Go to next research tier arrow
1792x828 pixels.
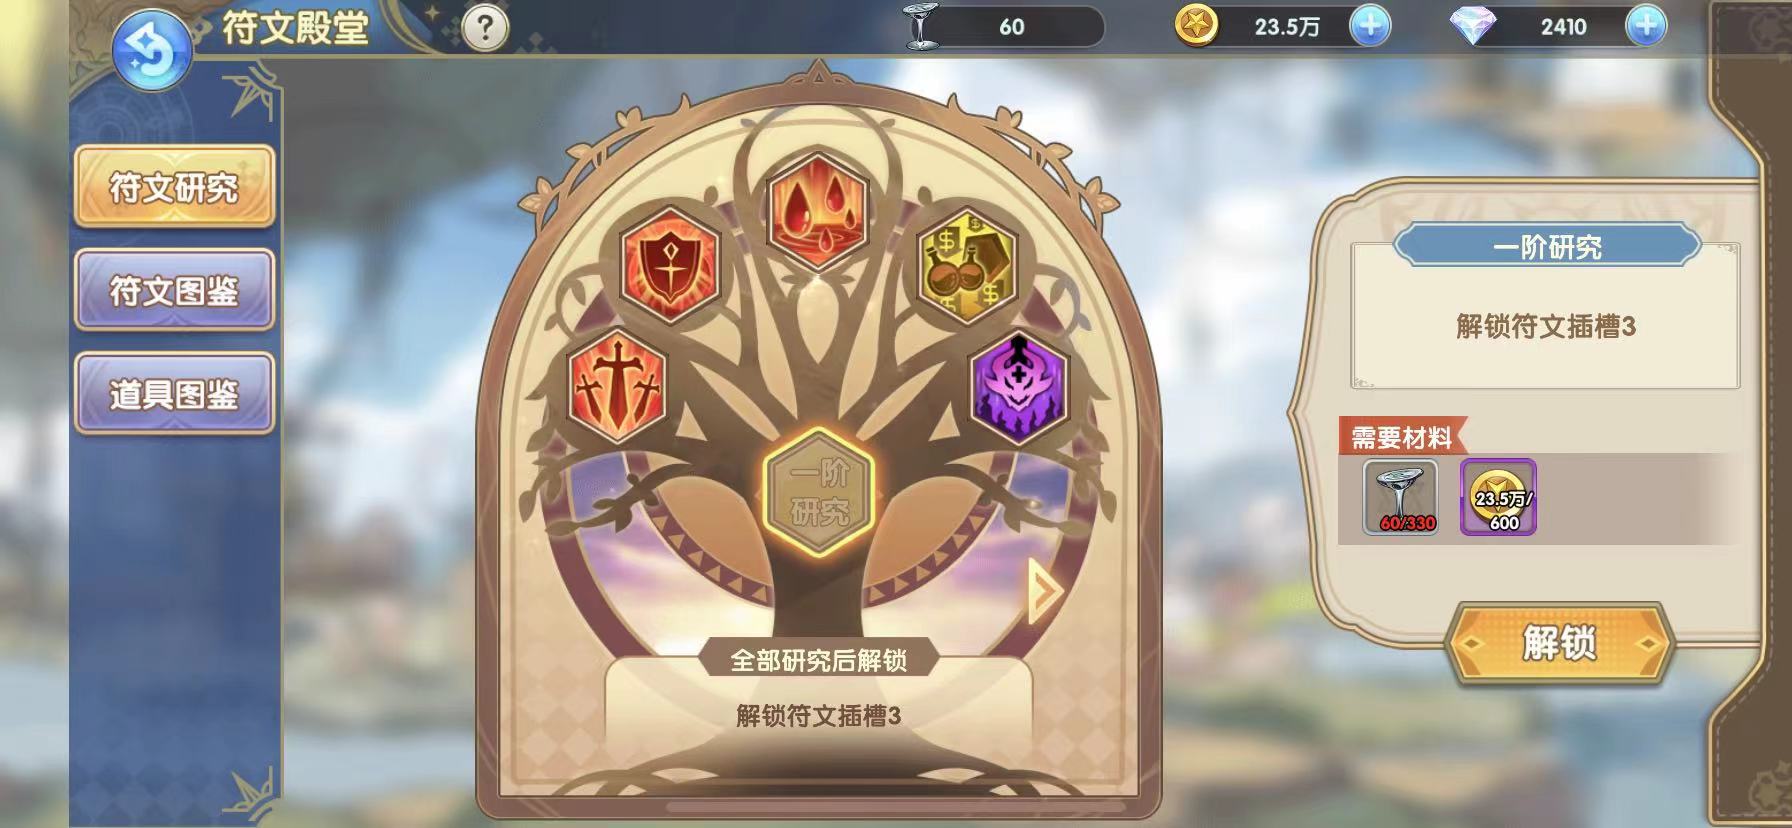(1045, 591)
